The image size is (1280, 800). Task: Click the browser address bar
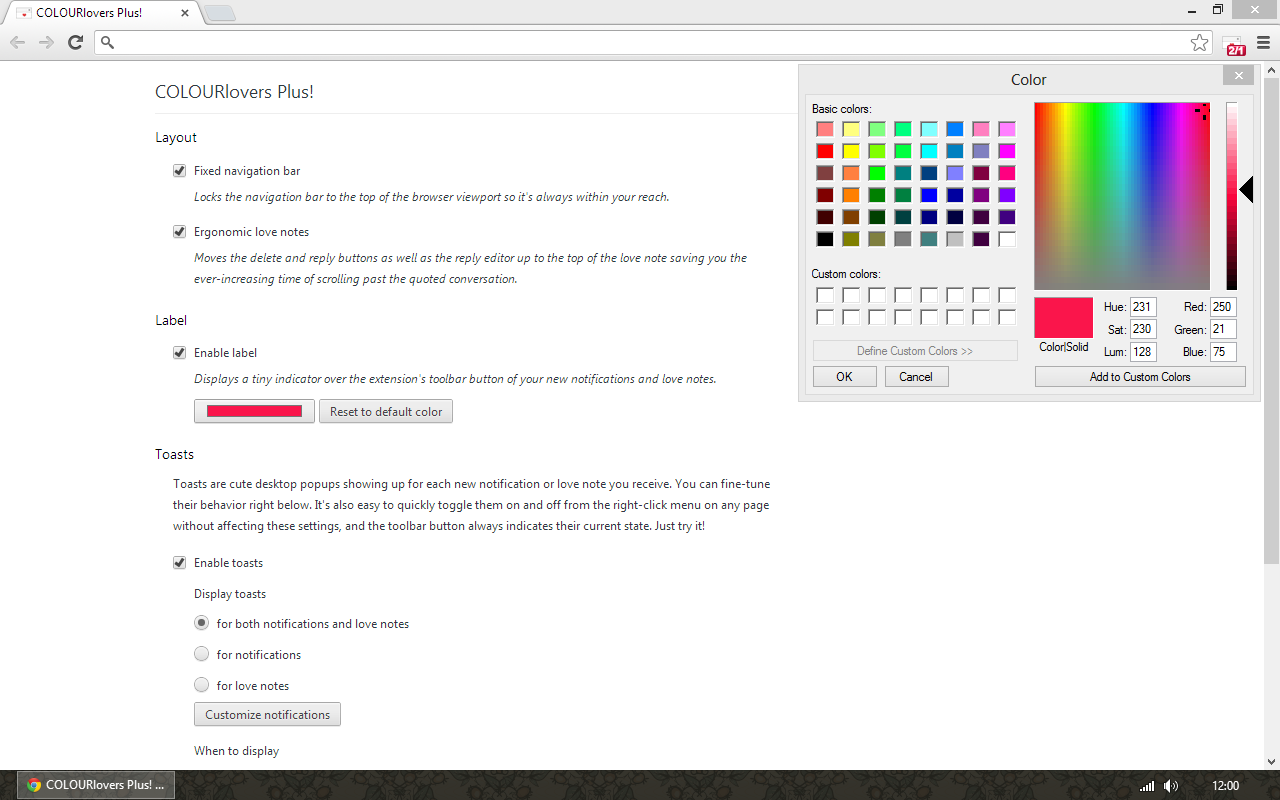[655, 42]
